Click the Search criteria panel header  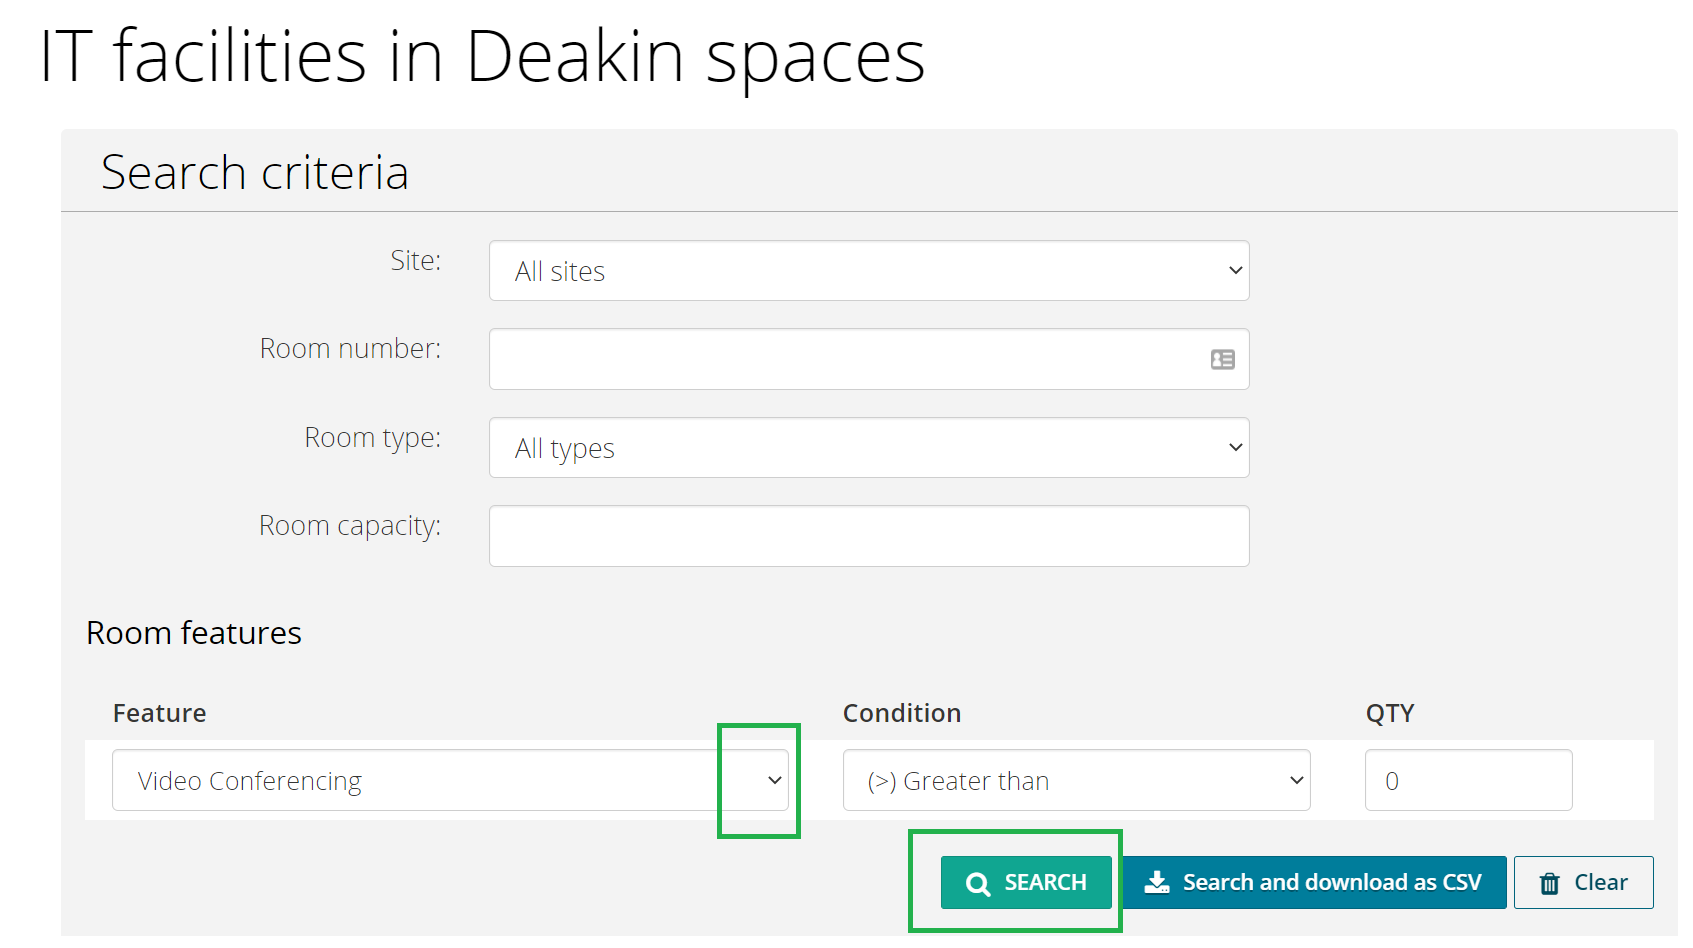coord(254,171)
